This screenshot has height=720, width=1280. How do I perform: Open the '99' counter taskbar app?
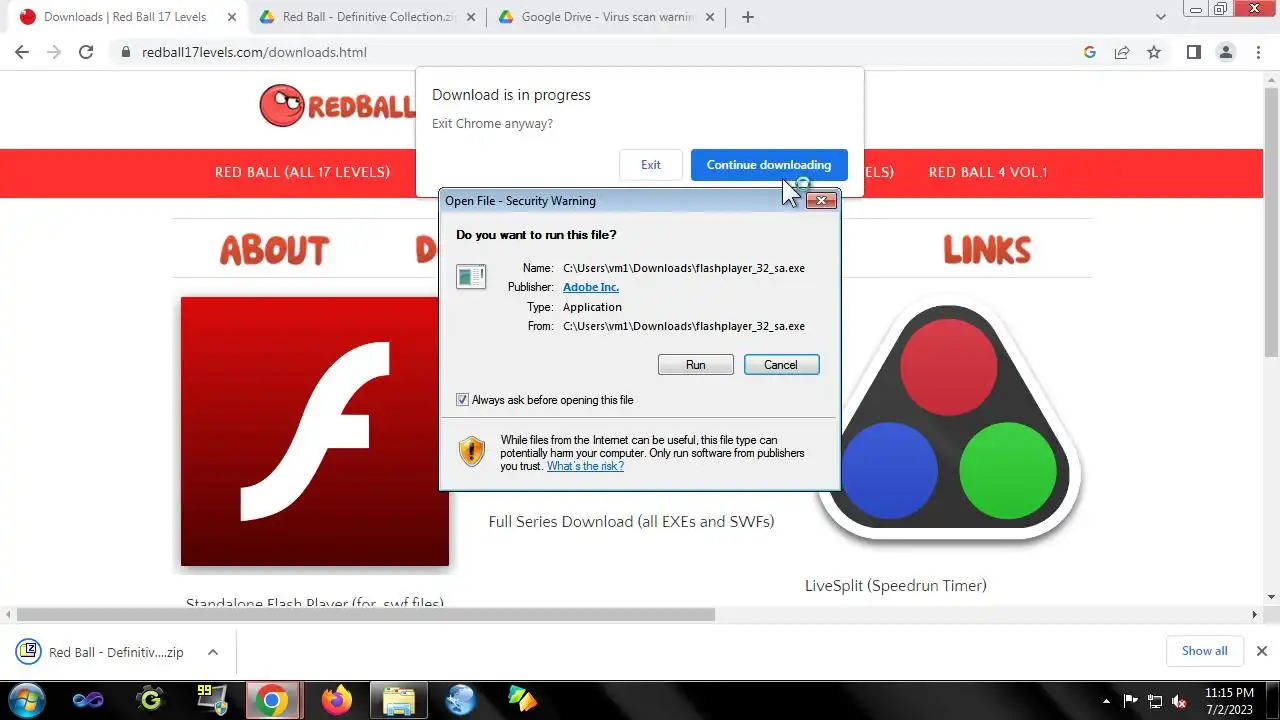[x=211, y=700]
